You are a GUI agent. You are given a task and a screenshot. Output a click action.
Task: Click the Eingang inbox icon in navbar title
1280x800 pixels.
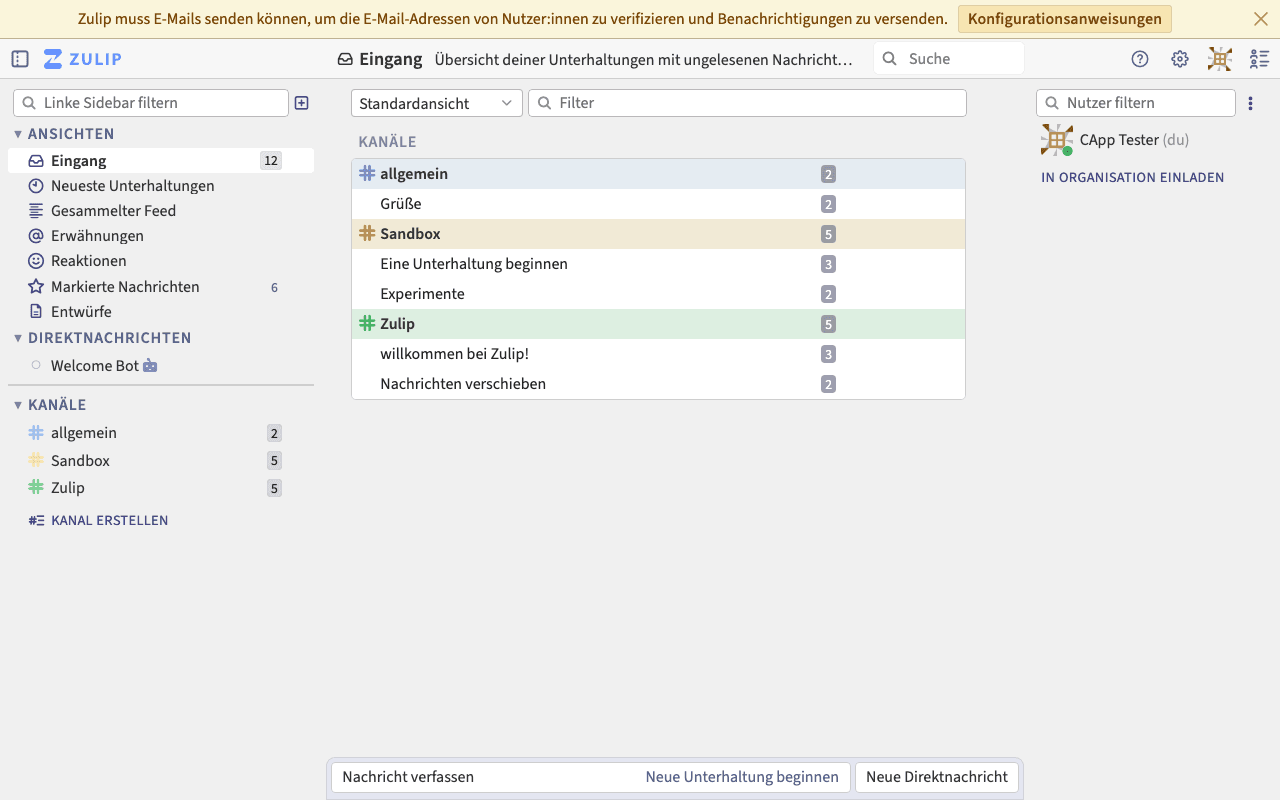click(345, 59)
